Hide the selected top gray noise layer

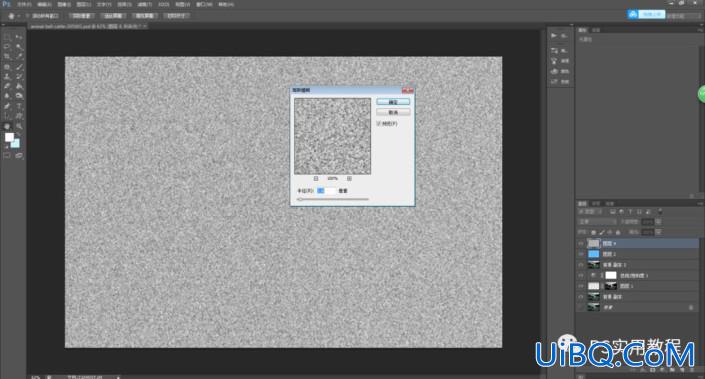(x=581, y=243)
